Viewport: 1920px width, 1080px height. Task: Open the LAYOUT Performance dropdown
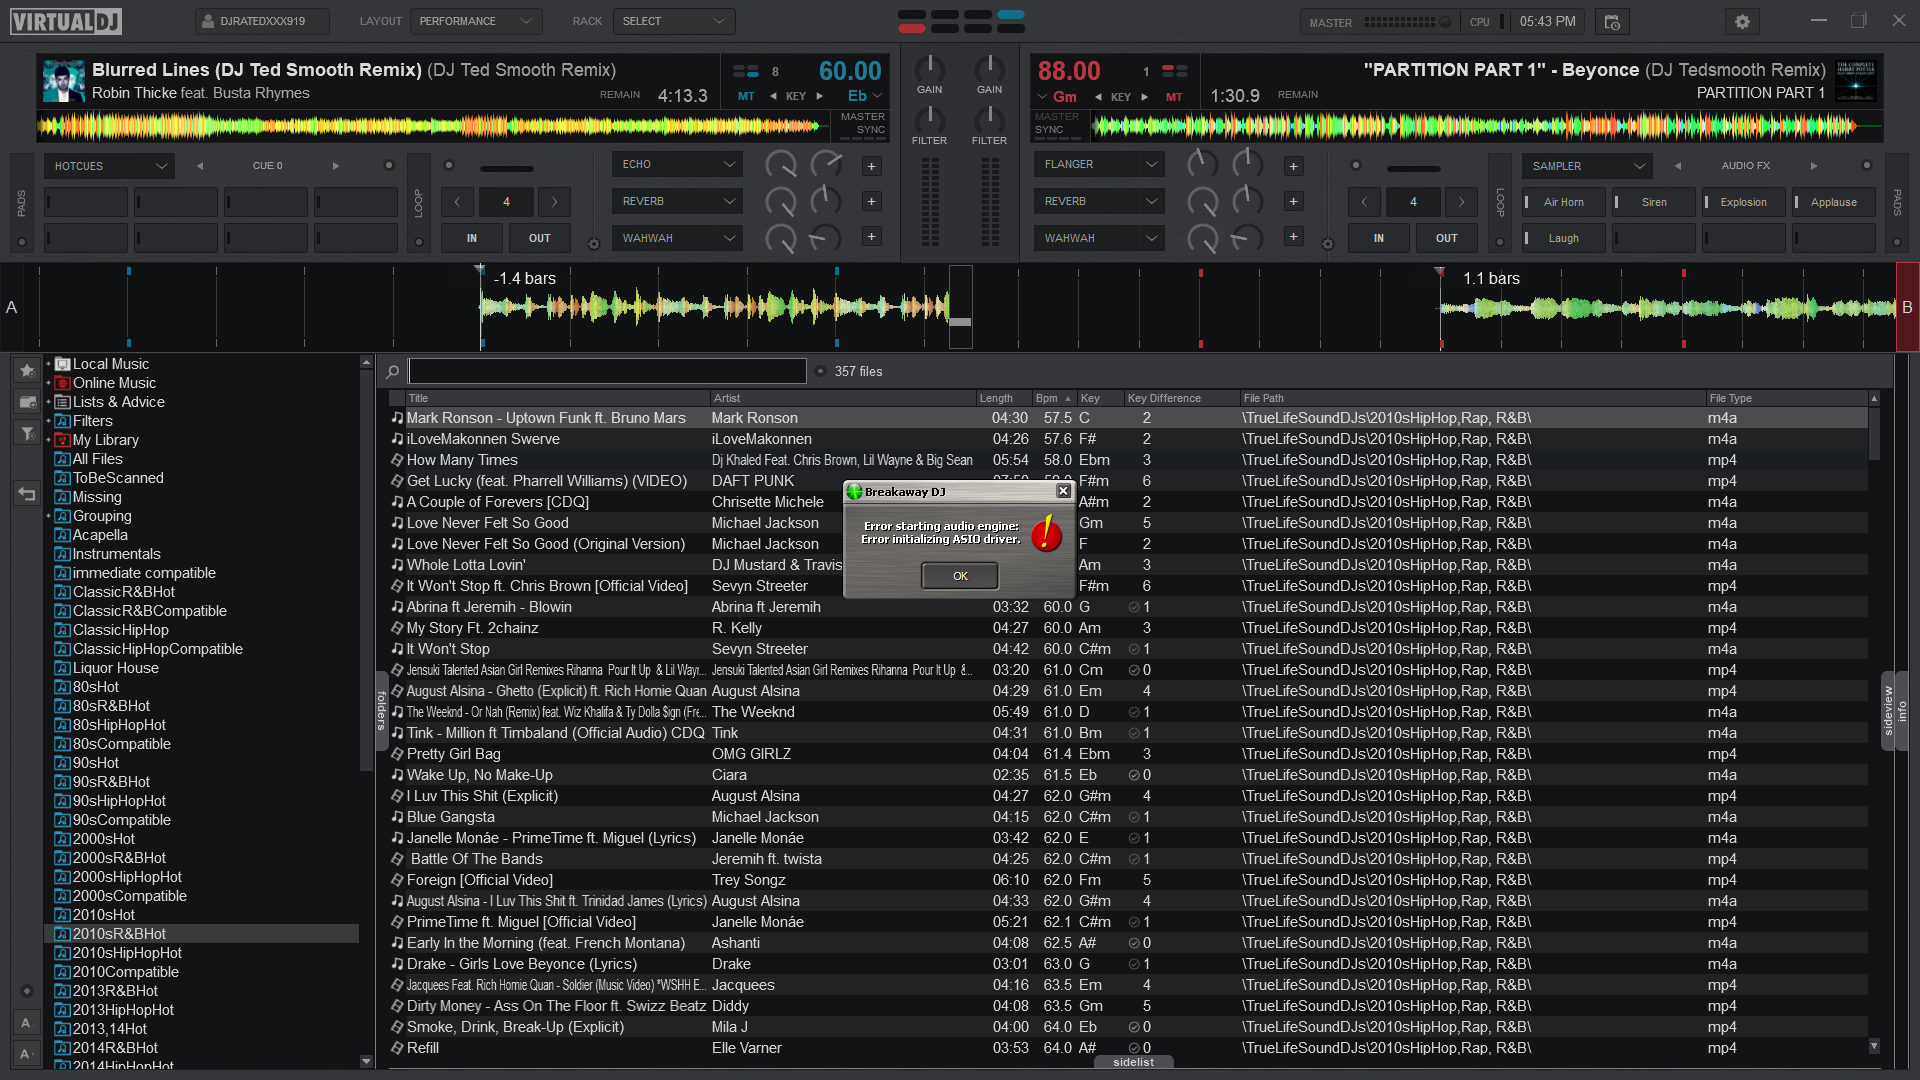pyautogui.click(x=476, y=21)
